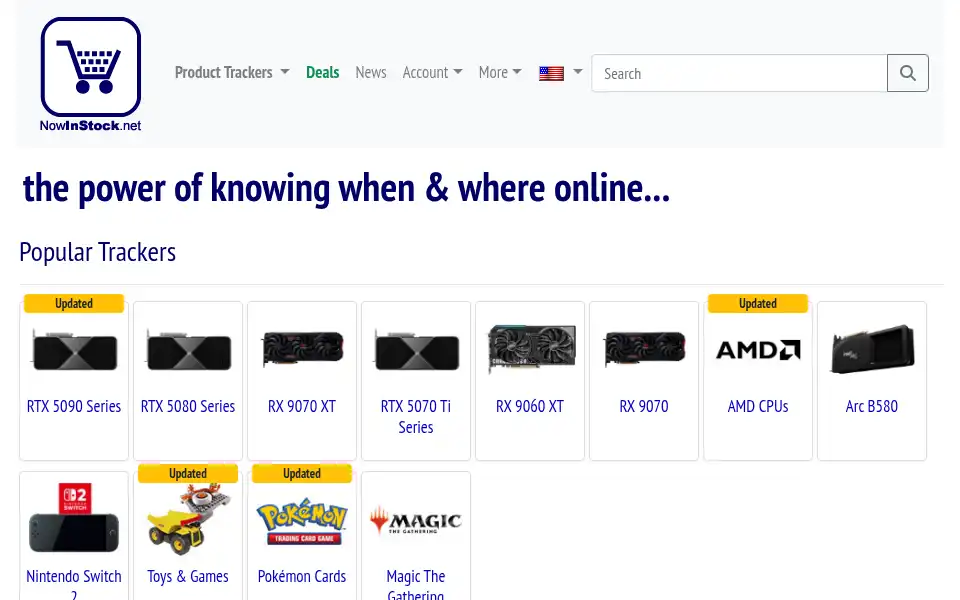The height and width of the screenshot is (600, 960).
Task: Click the RTX 5080 Series graphics card image
Action: pyautogui.click(x=188, y=351)
